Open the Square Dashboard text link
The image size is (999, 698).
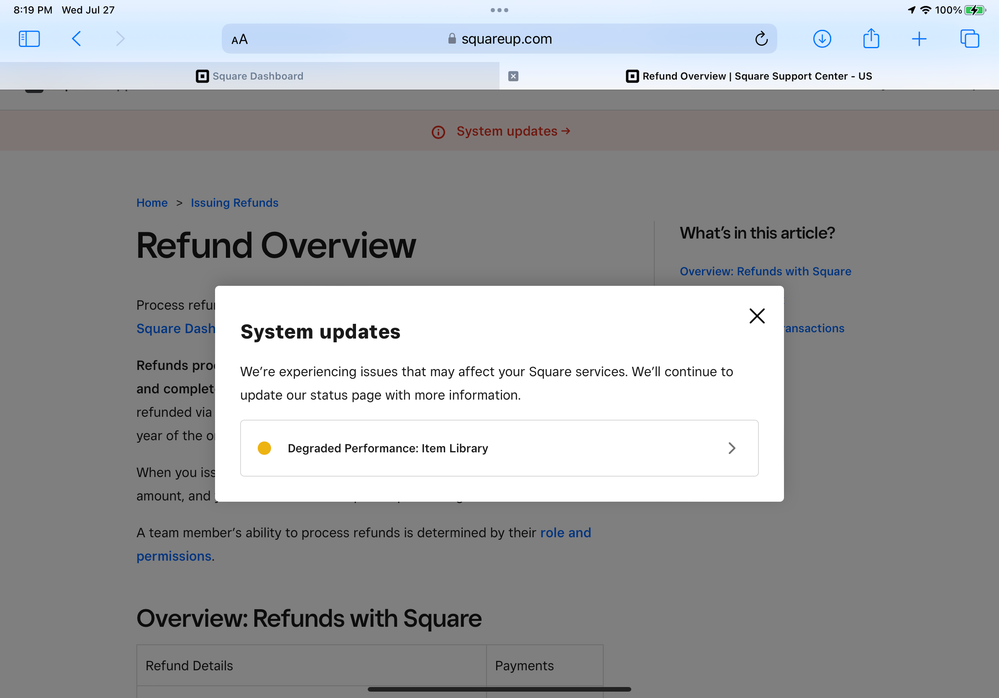click(x=176, y=329)
